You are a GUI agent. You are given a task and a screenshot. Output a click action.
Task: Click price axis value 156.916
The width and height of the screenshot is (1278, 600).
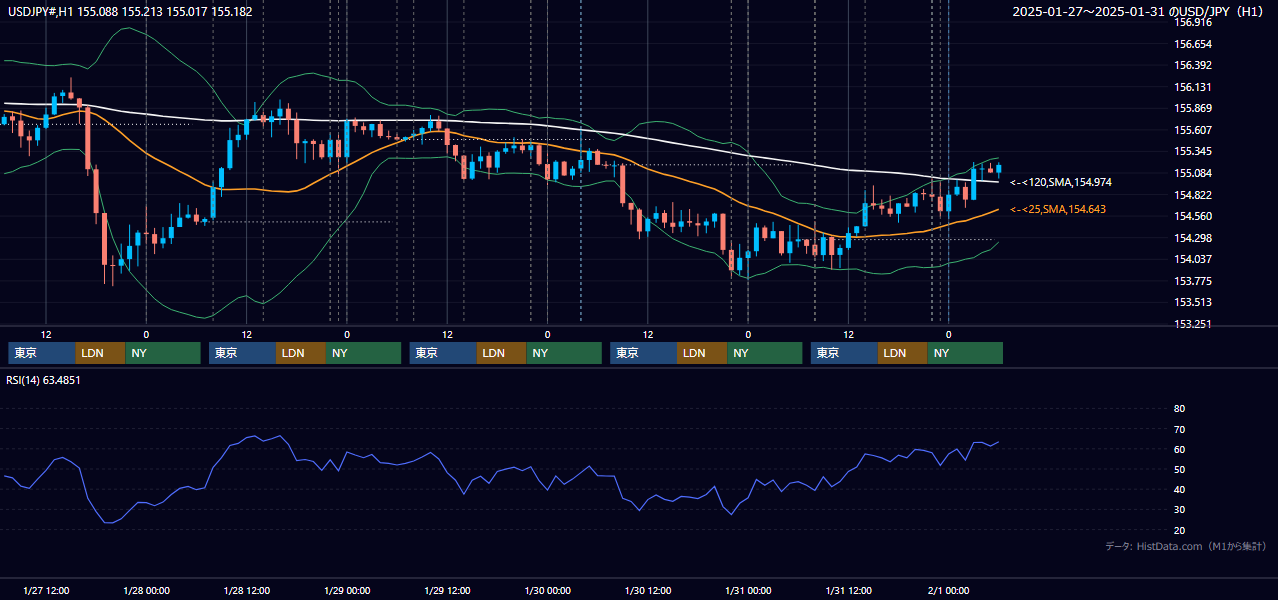[1192, 22]
